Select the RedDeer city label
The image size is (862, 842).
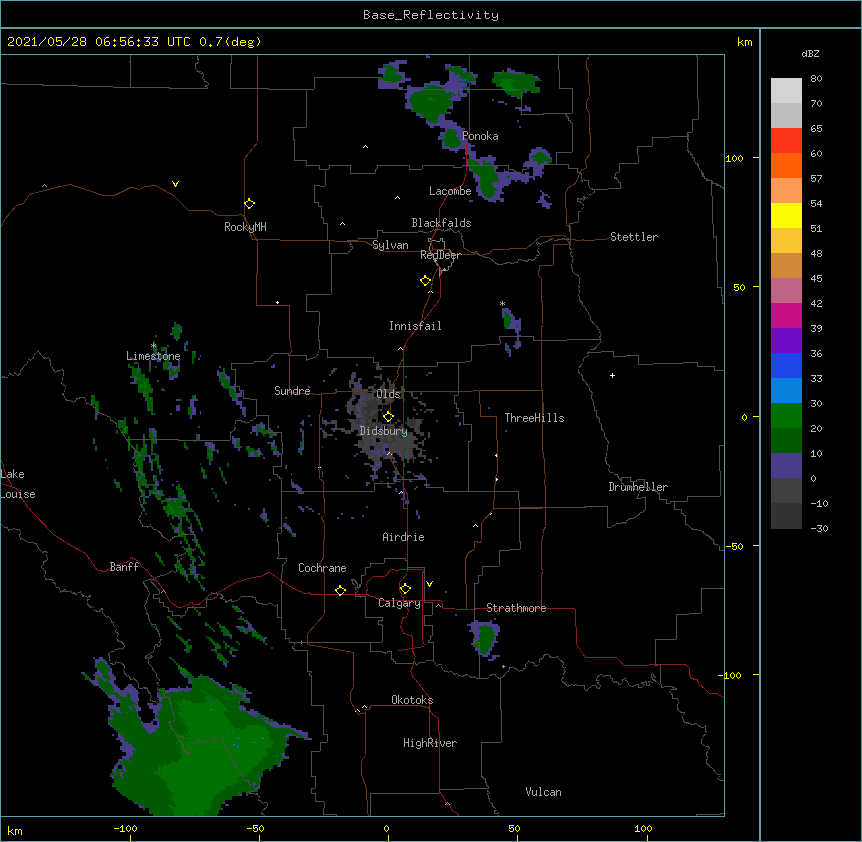[x=440, y=255]
